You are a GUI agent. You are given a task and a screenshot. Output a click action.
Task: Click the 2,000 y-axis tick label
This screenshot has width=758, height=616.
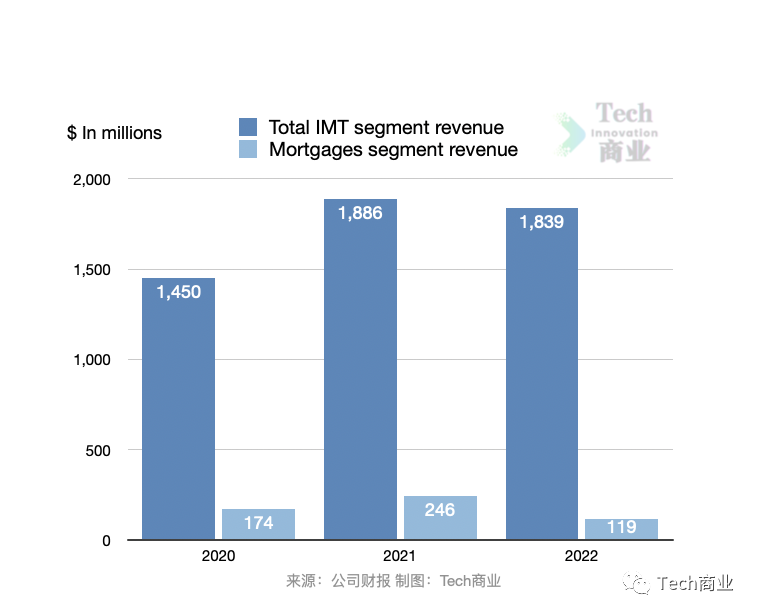coord(91,180)
